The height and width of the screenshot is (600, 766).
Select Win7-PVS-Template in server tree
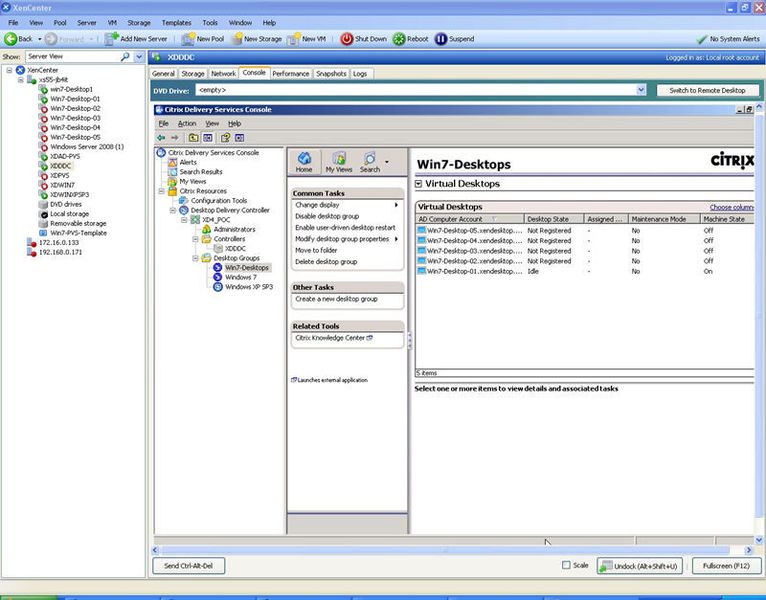(78, 233)
